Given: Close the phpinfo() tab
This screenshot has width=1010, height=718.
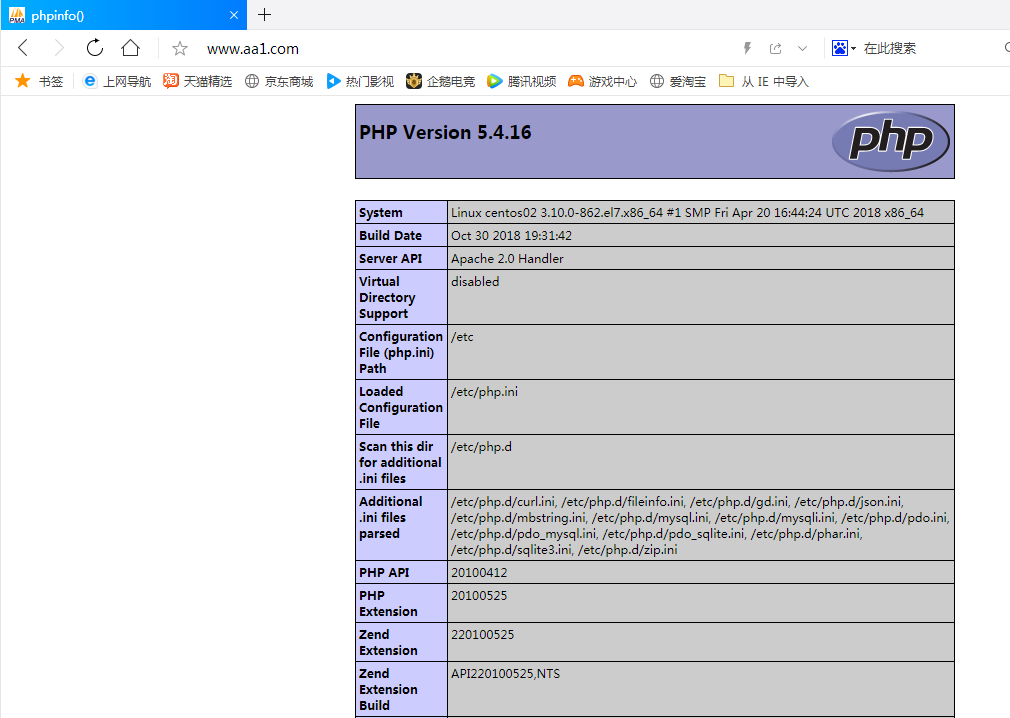Looking at the screenshot, I should click(234, 15).
